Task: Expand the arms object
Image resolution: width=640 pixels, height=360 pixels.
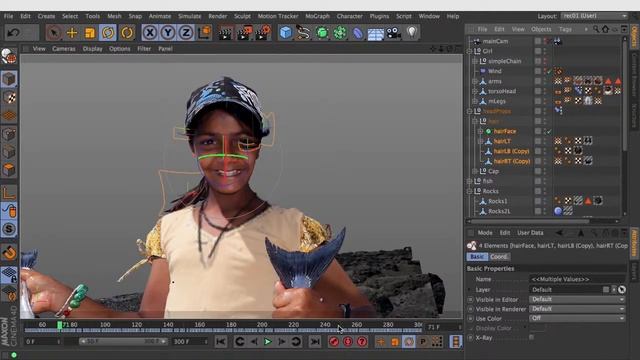Action: click(475, 81)
